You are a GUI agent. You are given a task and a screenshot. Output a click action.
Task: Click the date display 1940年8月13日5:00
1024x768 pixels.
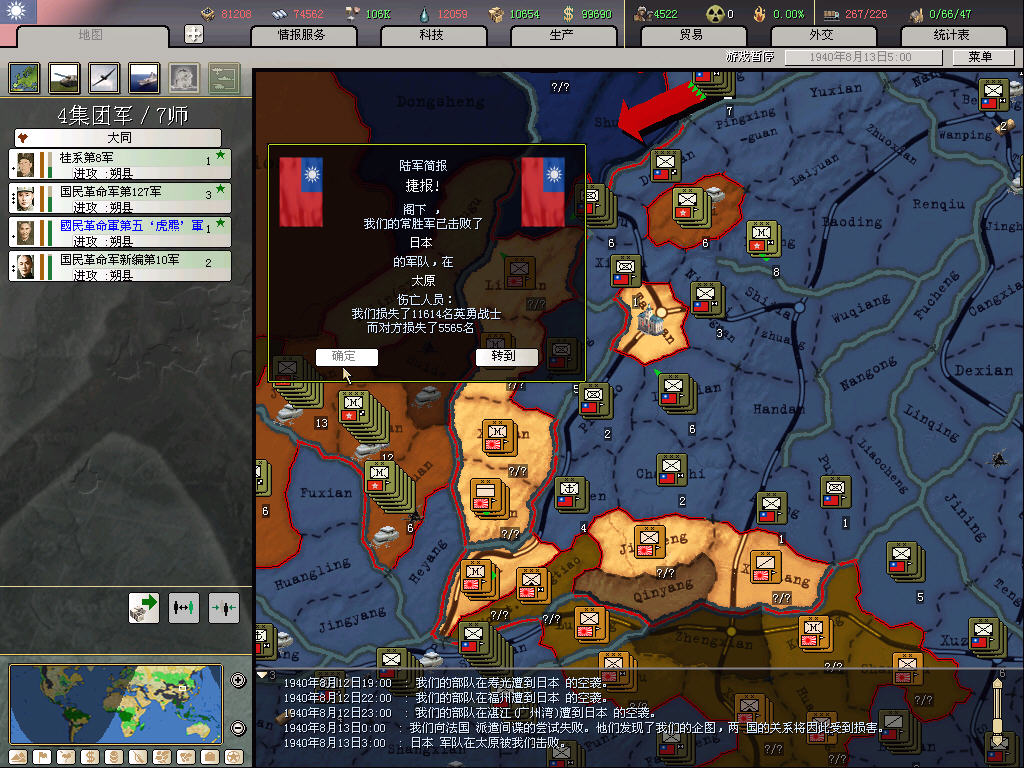(863, 57)
